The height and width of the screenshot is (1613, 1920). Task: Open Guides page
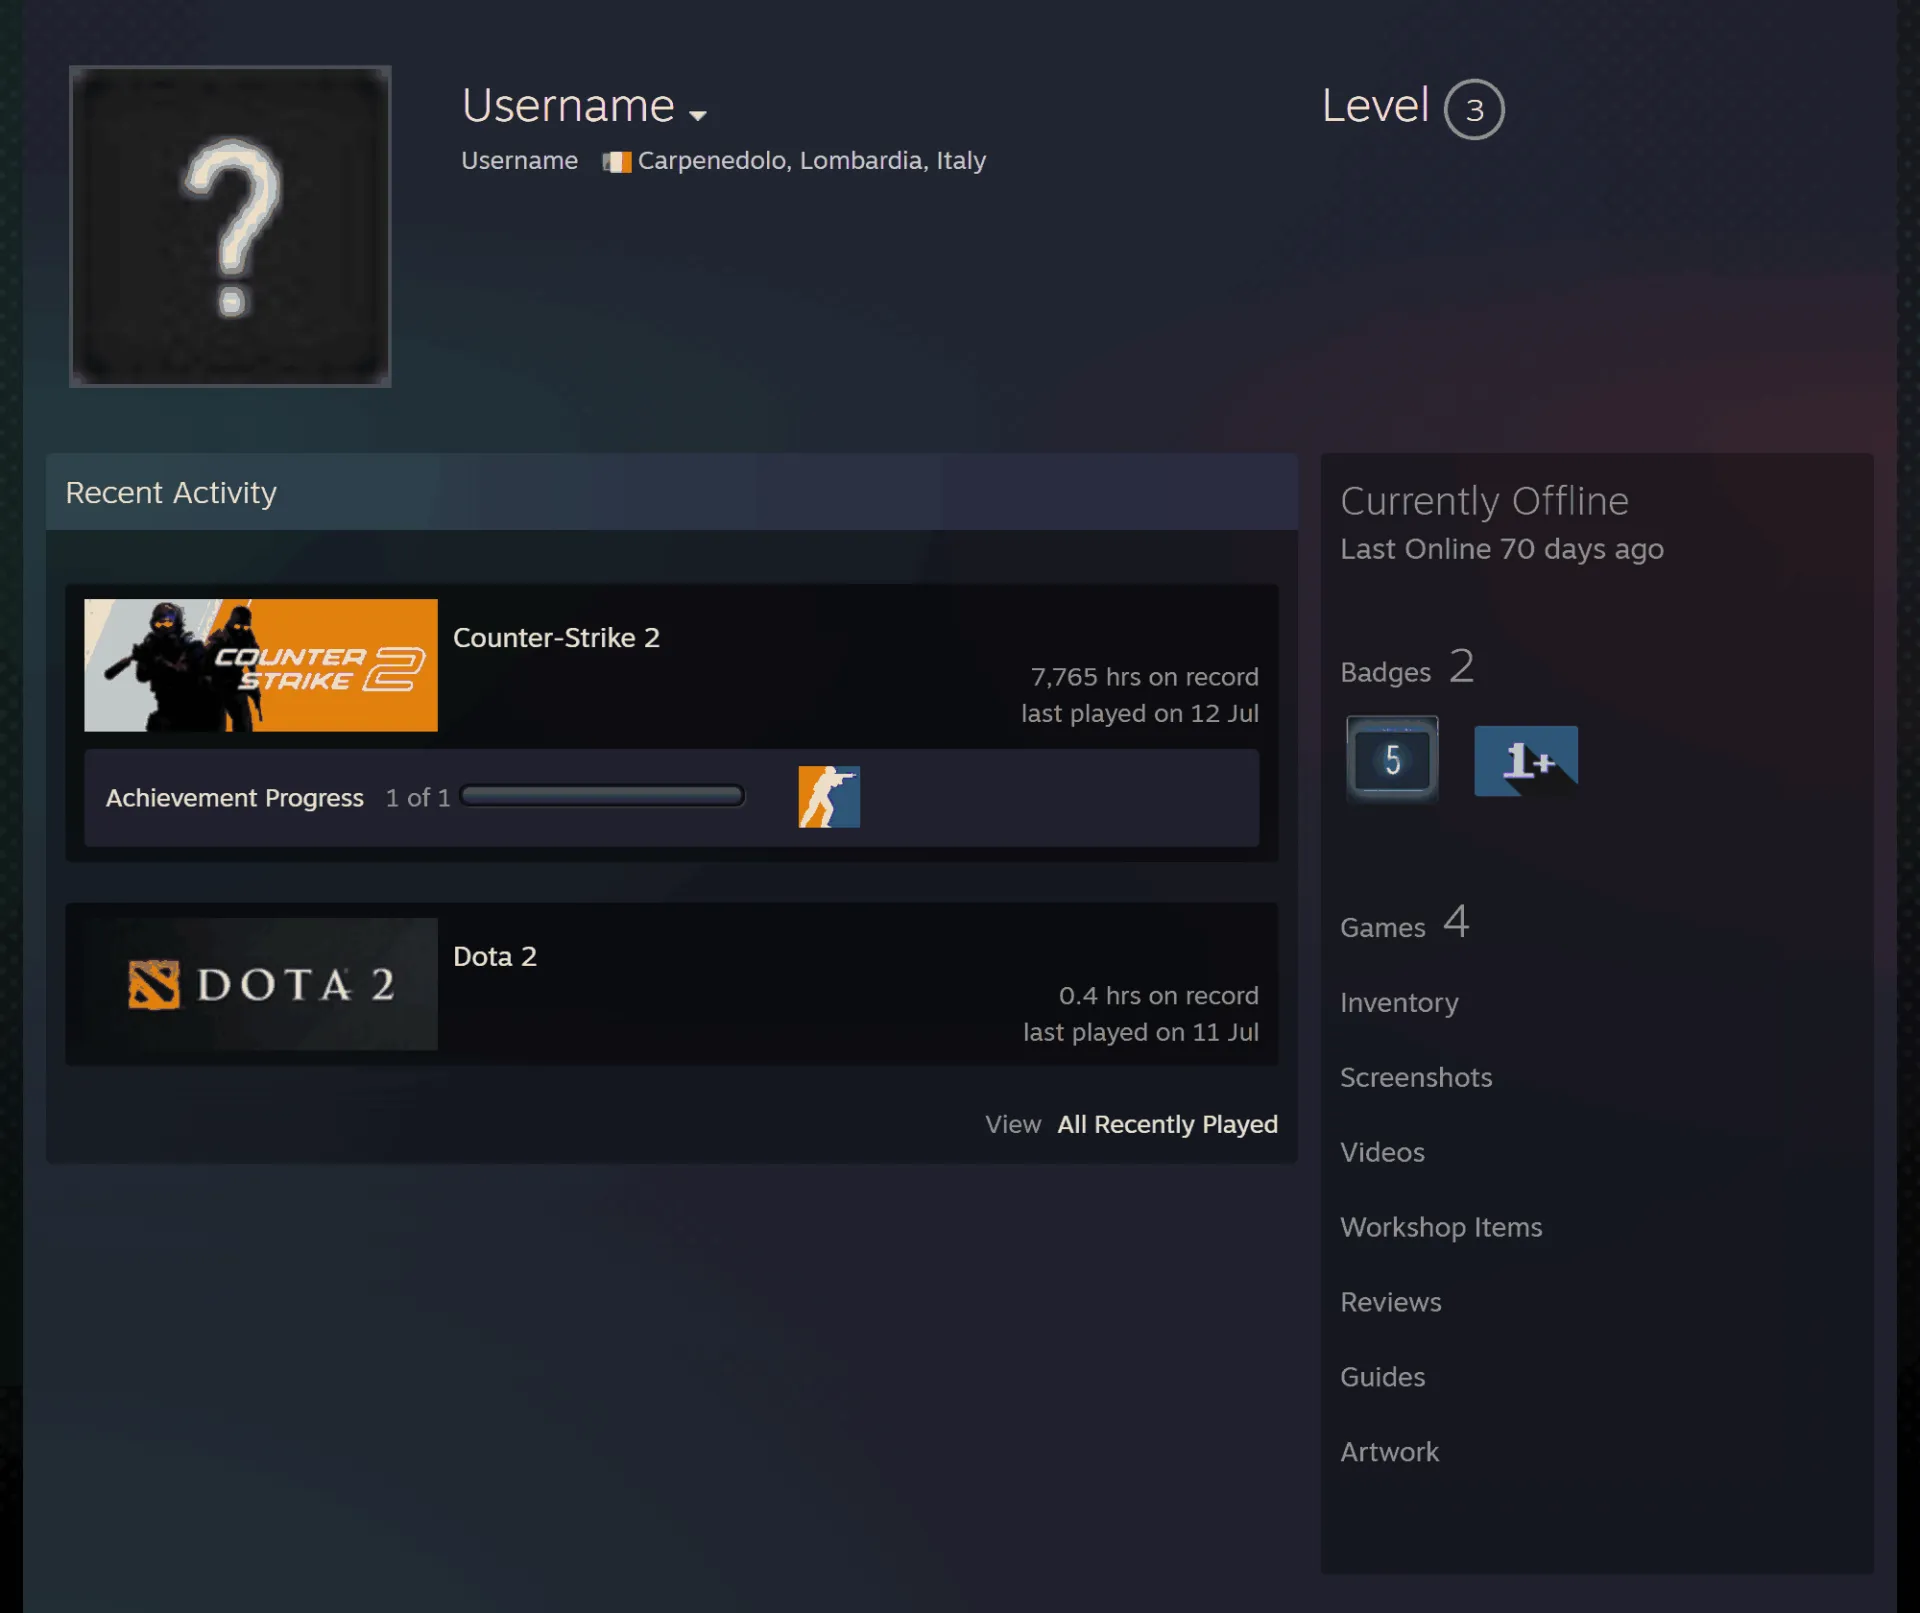pyautogui.click(x=1382, y=1377)
